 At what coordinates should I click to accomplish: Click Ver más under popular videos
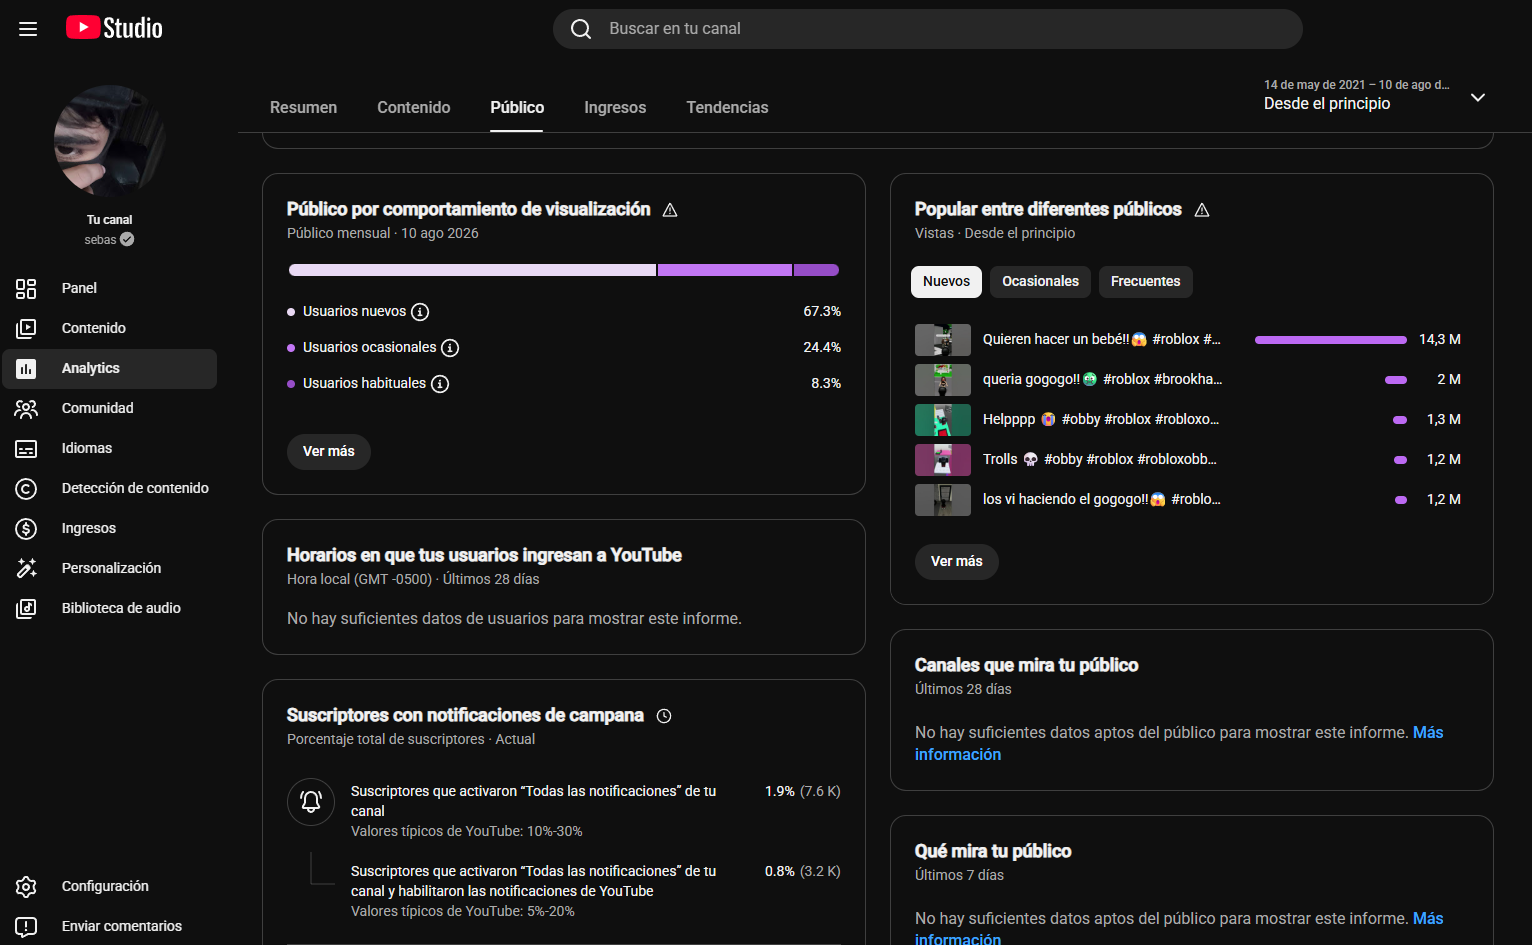pyautogui.click(x=957, y=562)
